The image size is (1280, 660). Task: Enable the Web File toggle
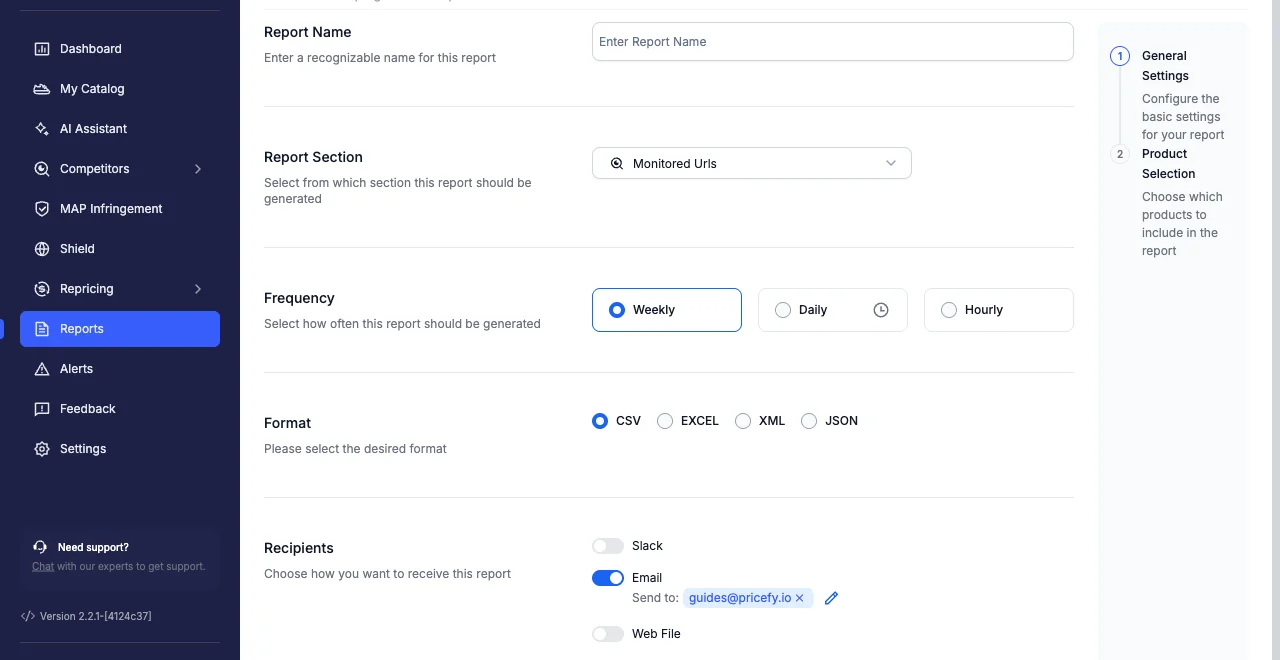point(608,634)
